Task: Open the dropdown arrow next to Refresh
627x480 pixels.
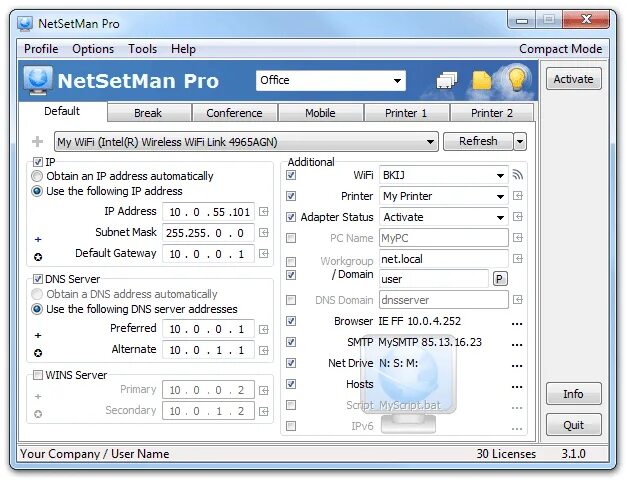Action: pyautogui.click(x=520, y=142)
